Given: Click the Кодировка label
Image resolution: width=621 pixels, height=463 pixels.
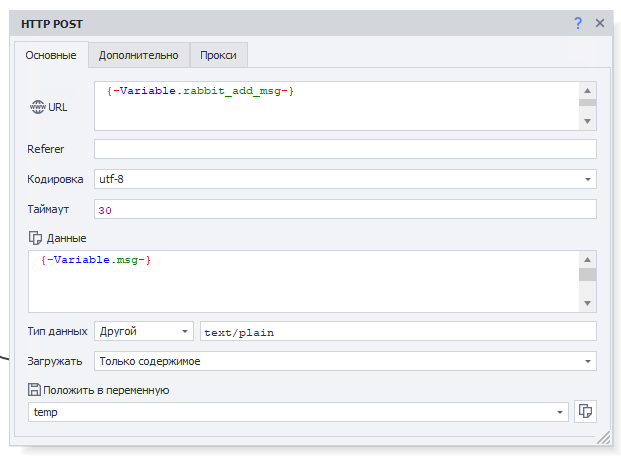Looking at the screenshot, I should pos(55,179).
